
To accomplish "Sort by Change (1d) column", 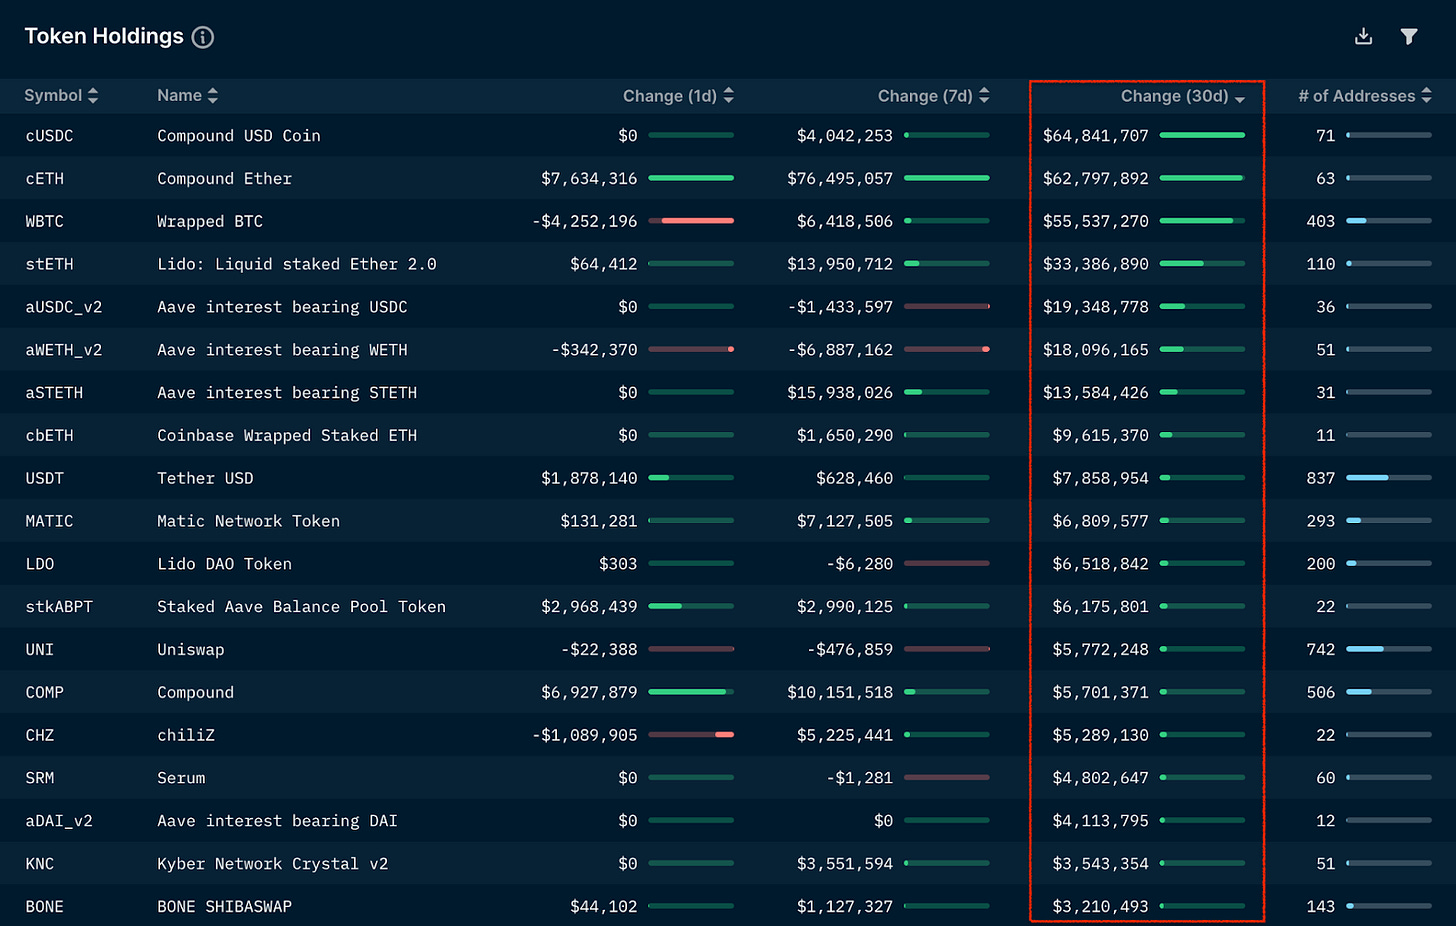I will (x=678, y=96).
